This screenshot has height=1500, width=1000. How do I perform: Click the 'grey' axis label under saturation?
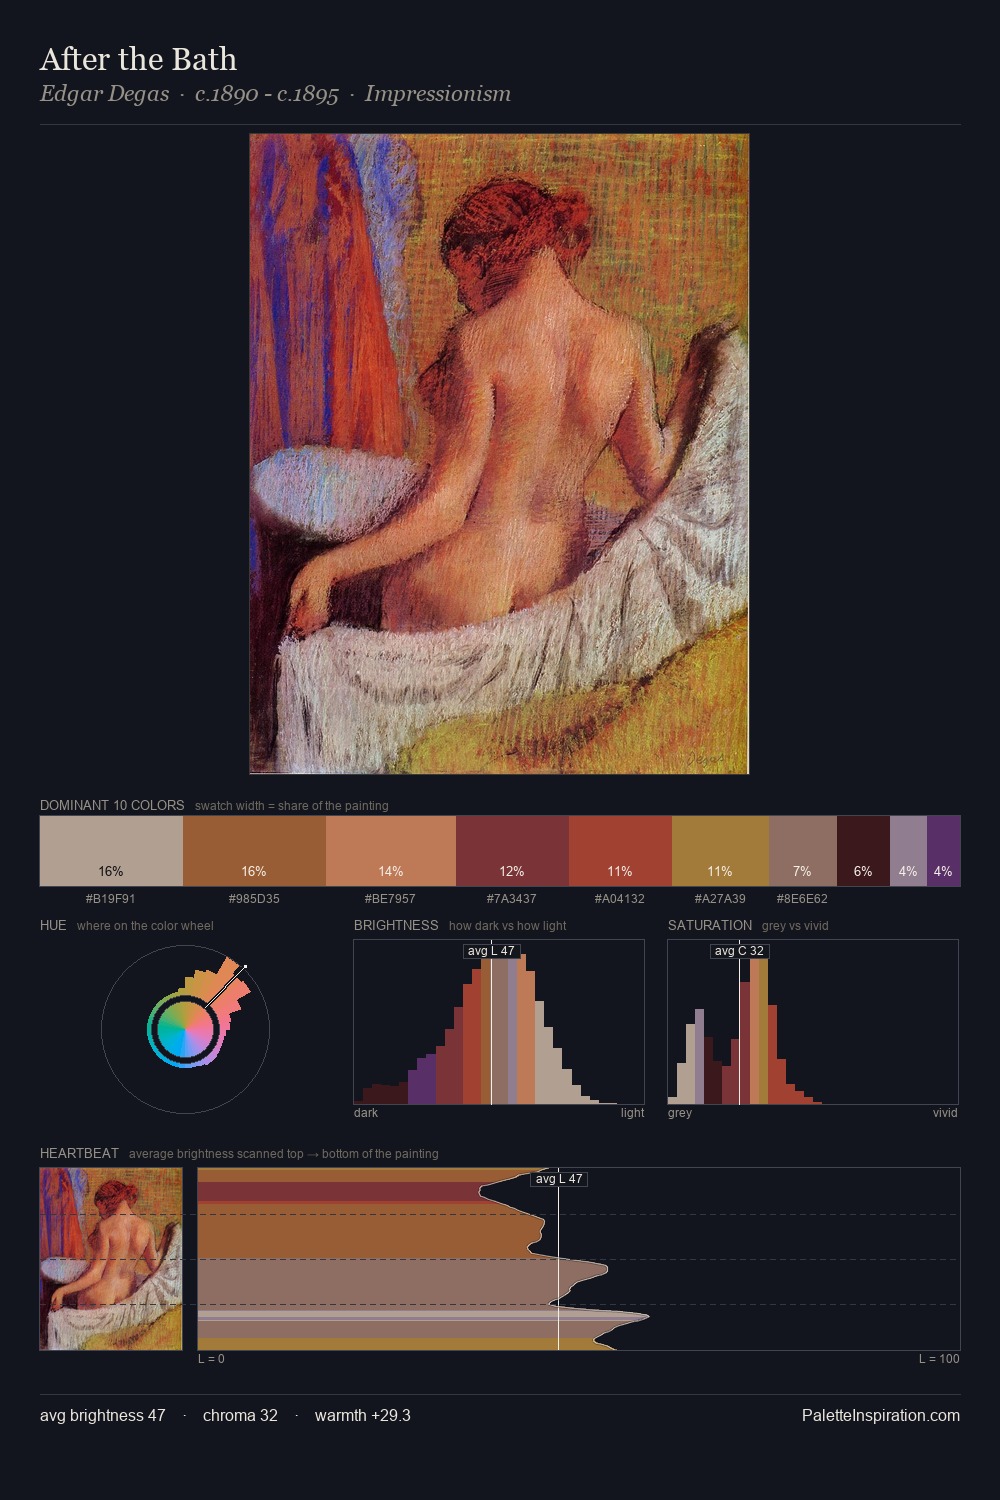point(680,1113)
